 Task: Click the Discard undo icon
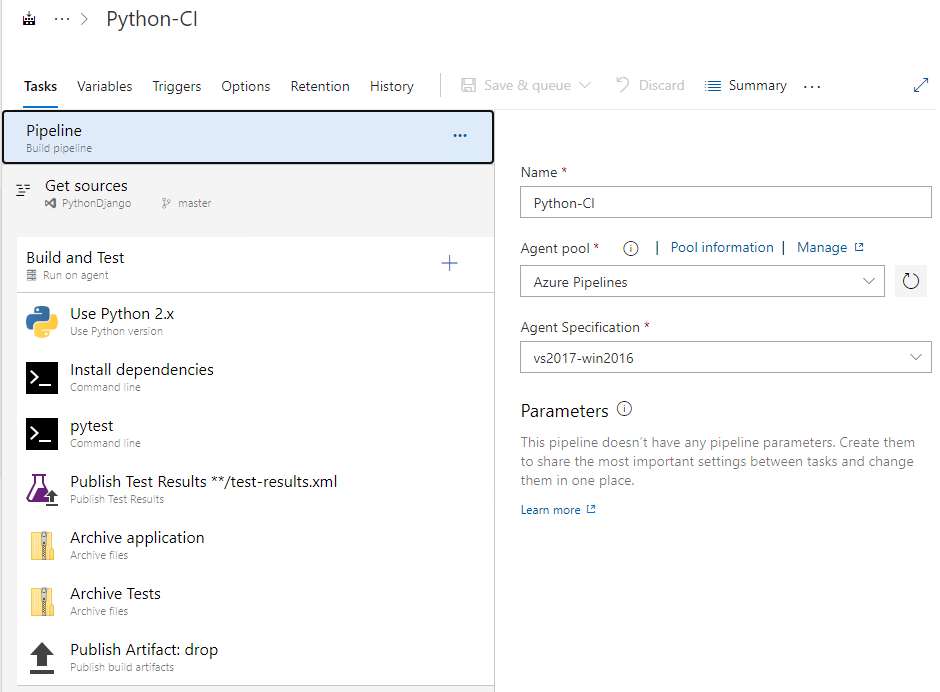(x=623, y=85)
